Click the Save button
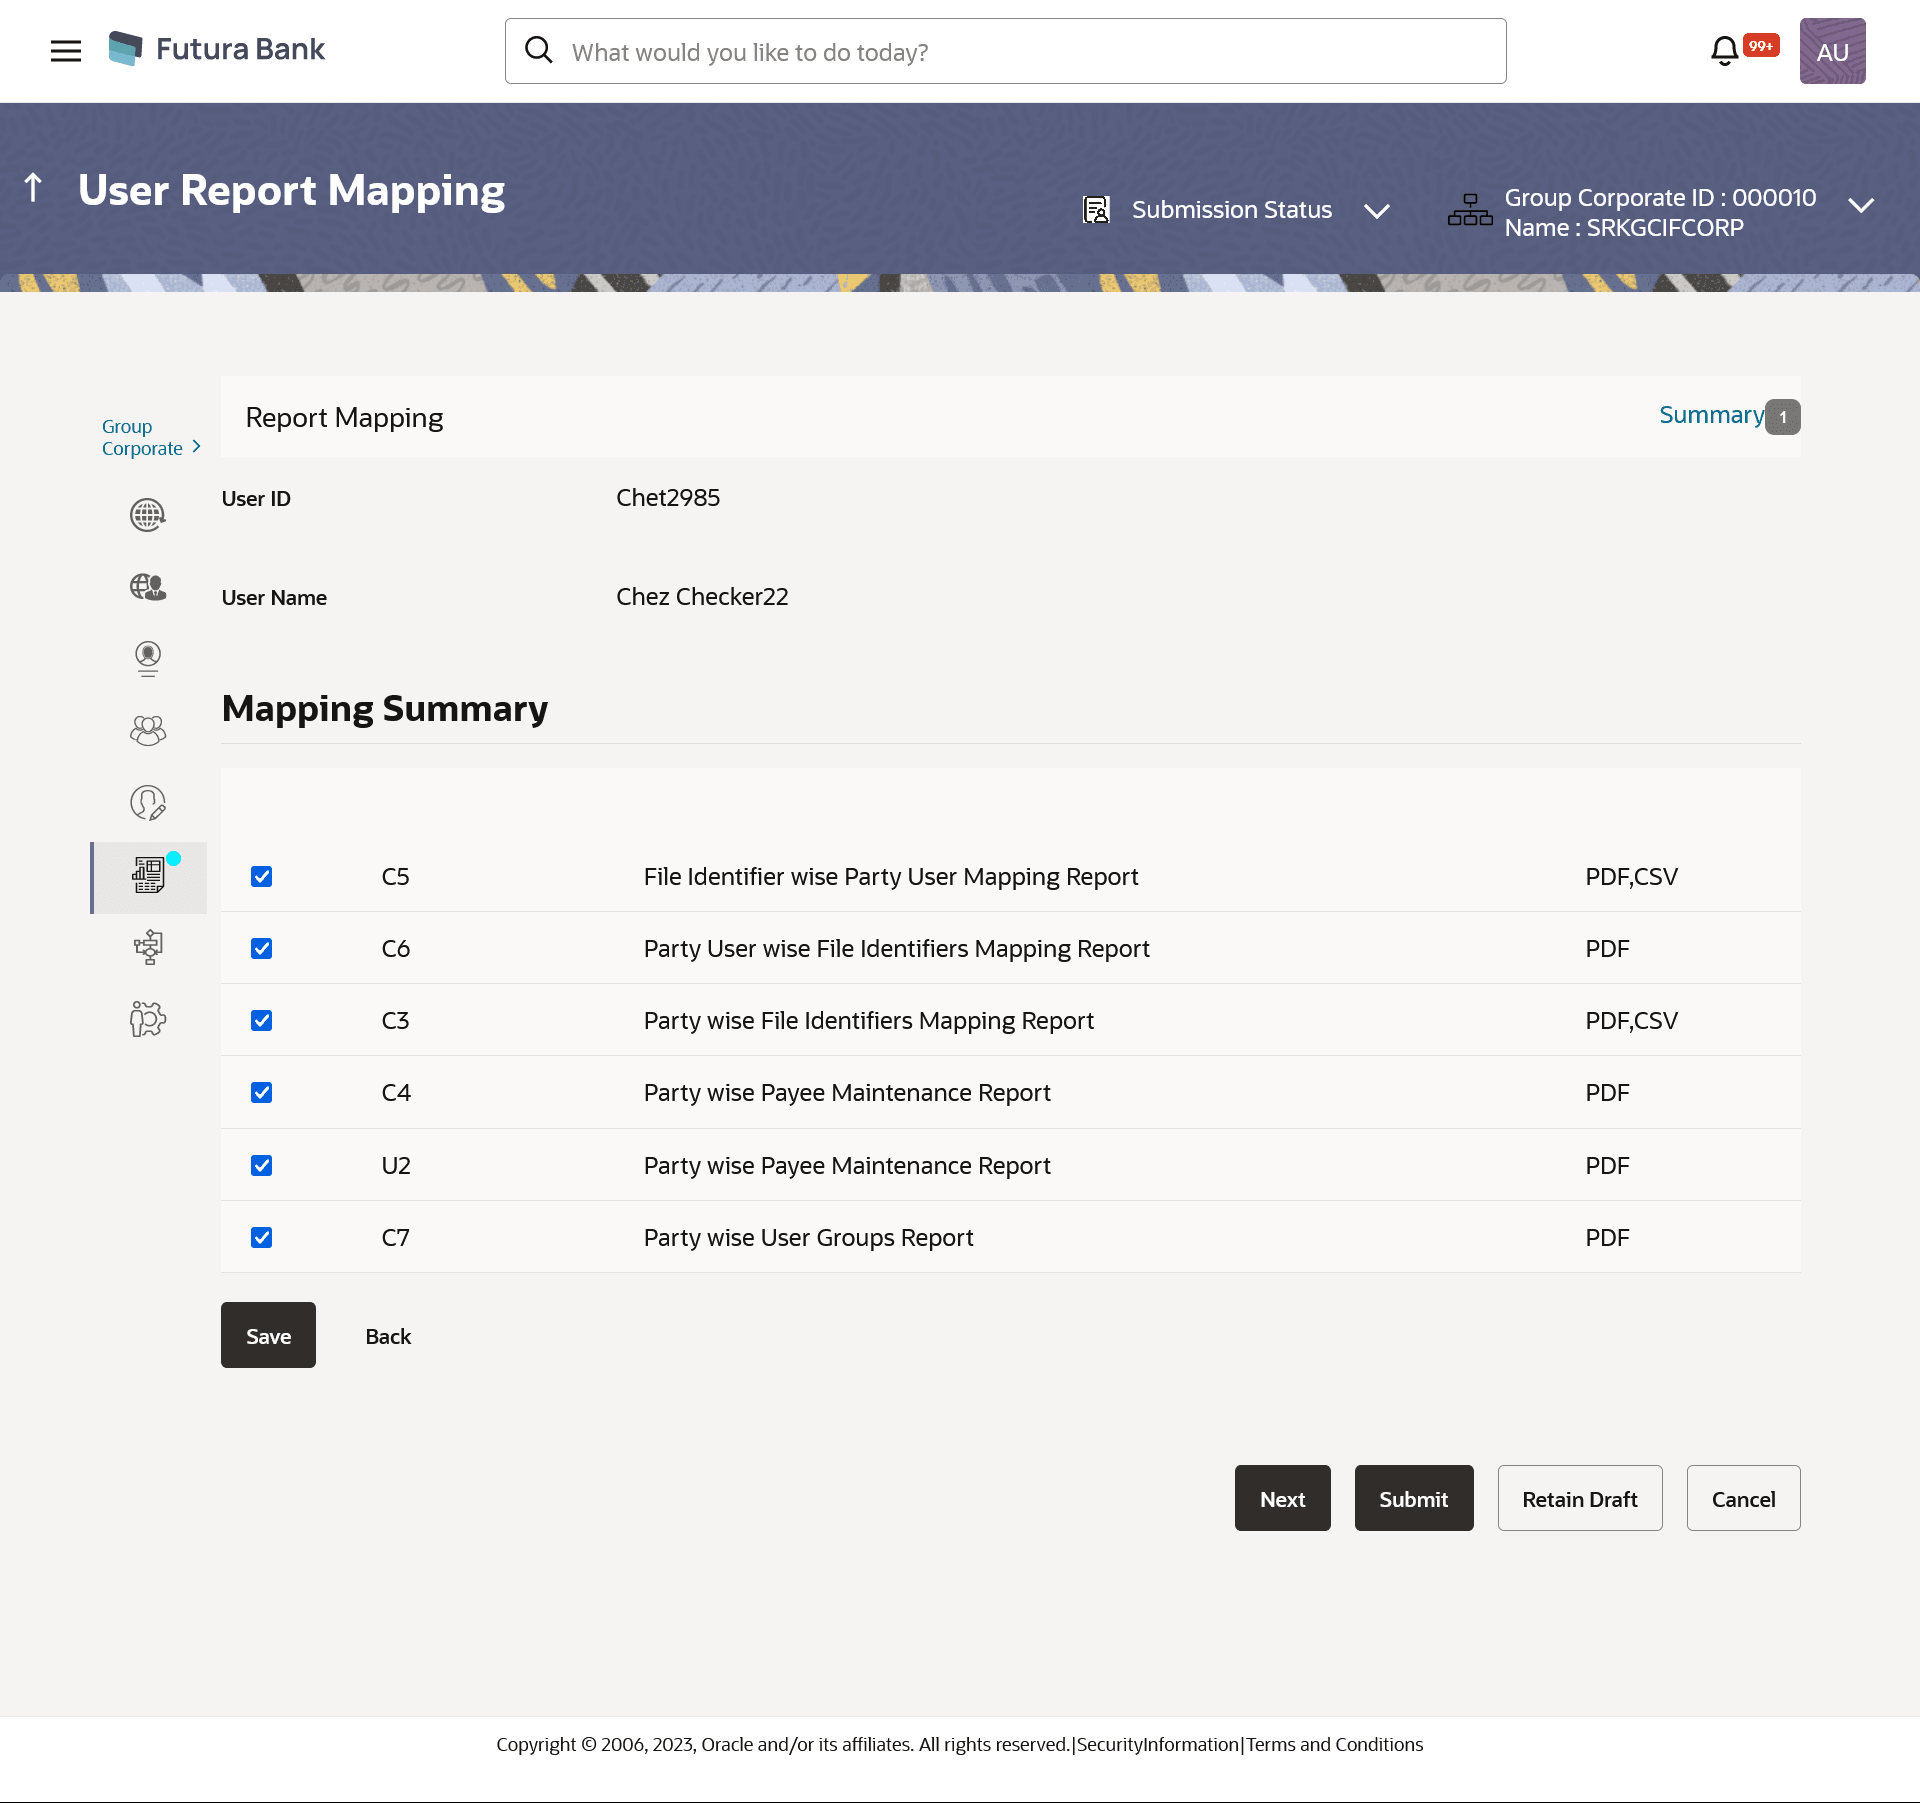Image resolution: width=1920 pixels, height=1803 pixels. [x=268, y=1336]
